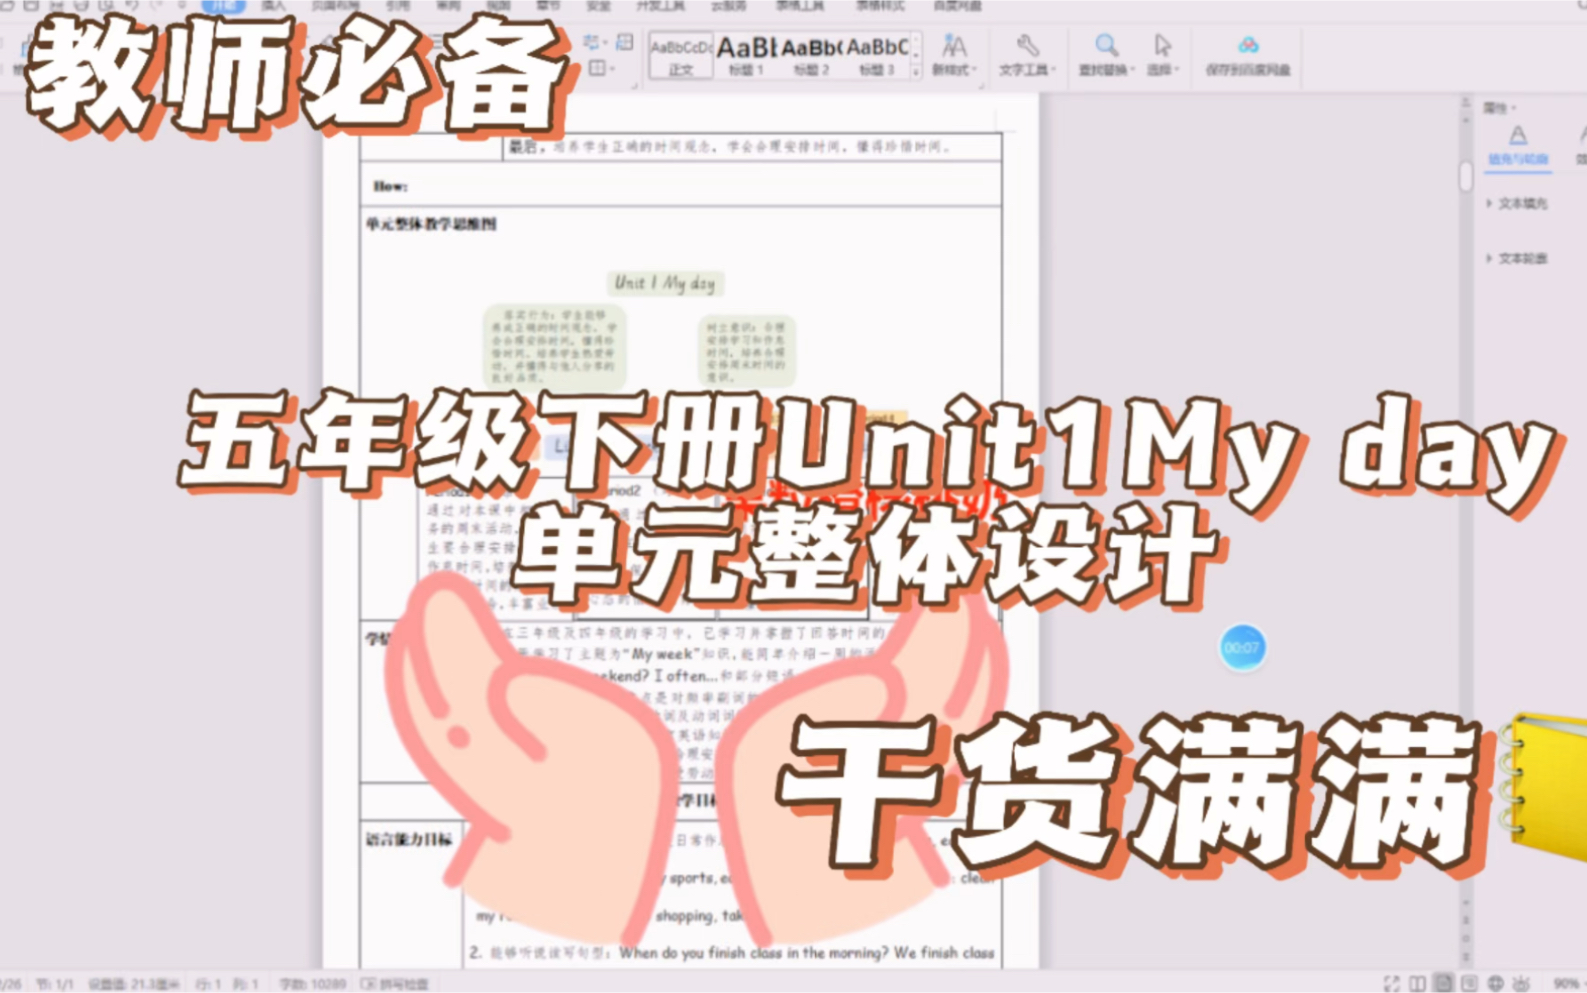Switch to reading layout view icon
Screen dimensions: 1587x993
click(1417, 984)
